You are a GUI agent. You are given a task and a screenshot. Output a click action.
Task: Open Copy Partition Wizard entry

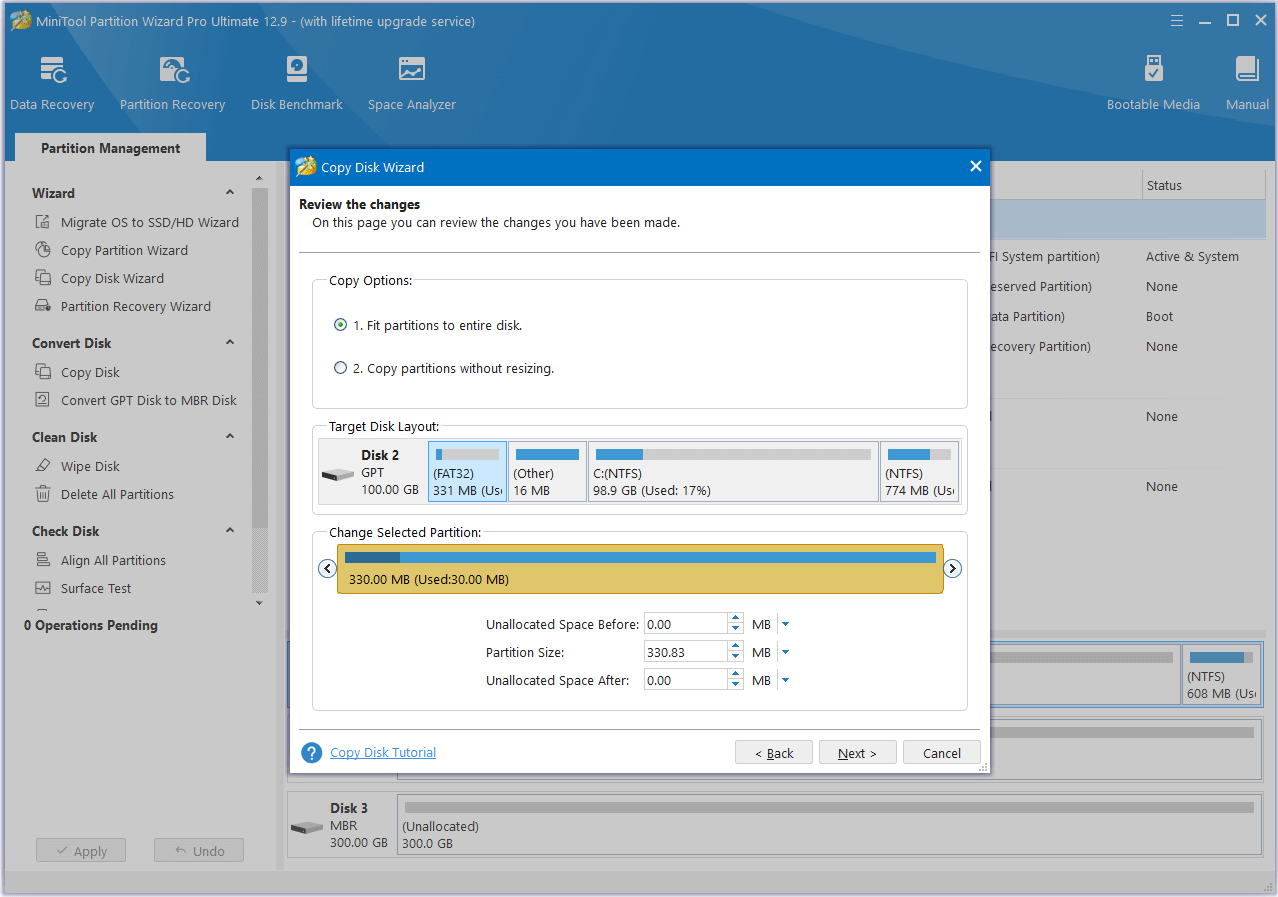pyautogui.click(x=124, y=250)
